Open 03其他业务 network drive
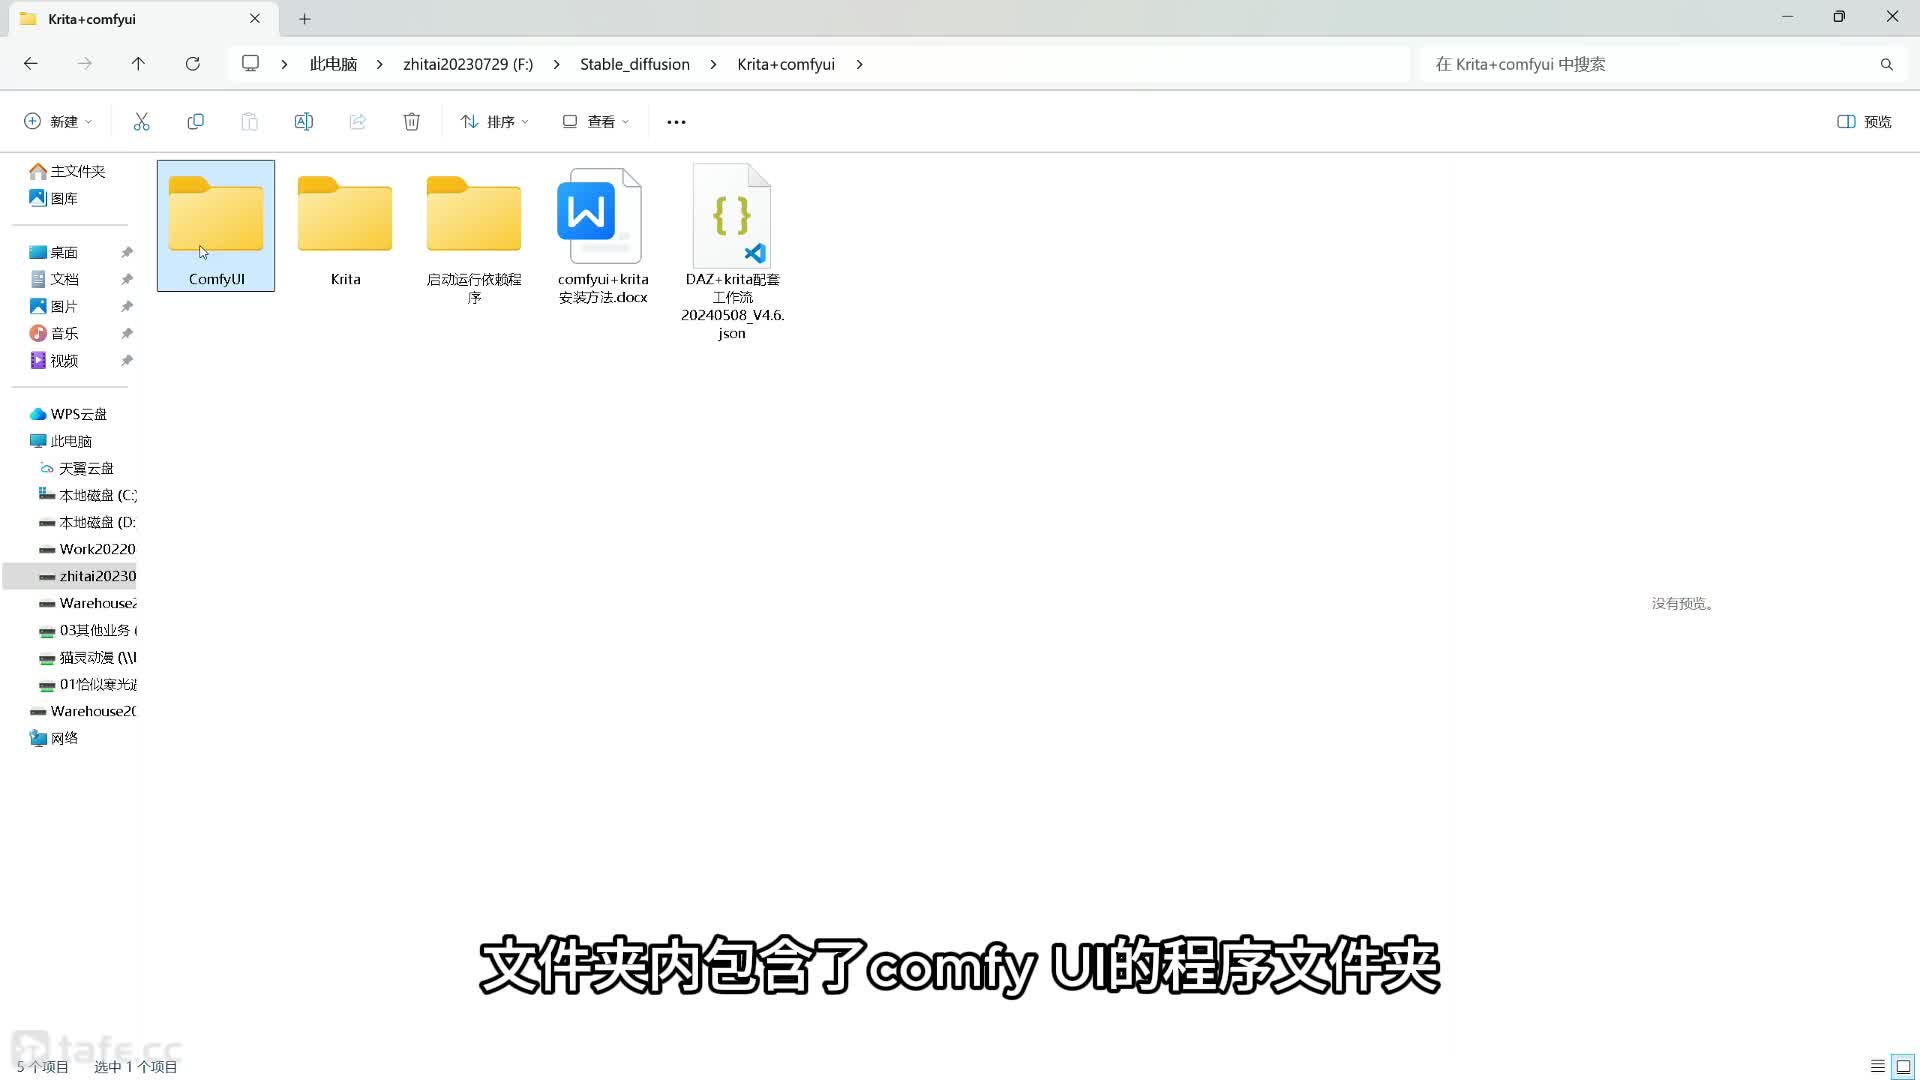 coord(87,630)
